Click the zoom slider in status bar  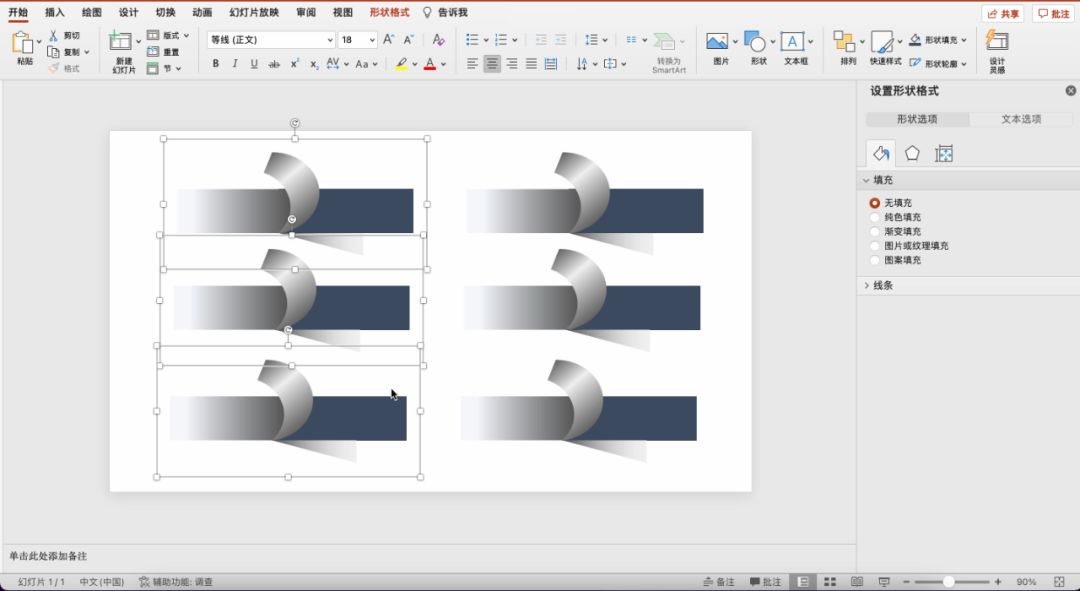[948, 582]
